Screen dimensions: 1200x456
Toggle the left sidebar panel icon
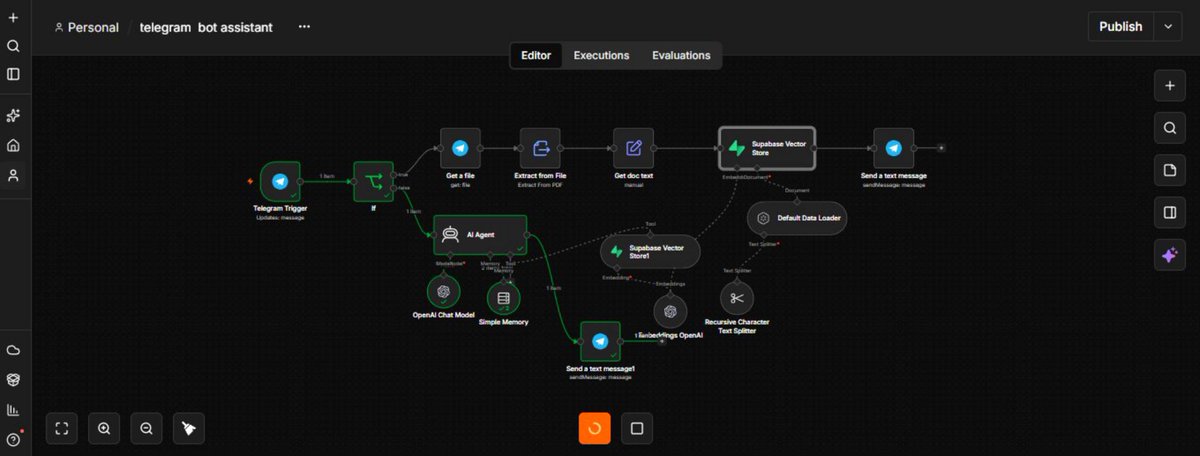(13, 74)
